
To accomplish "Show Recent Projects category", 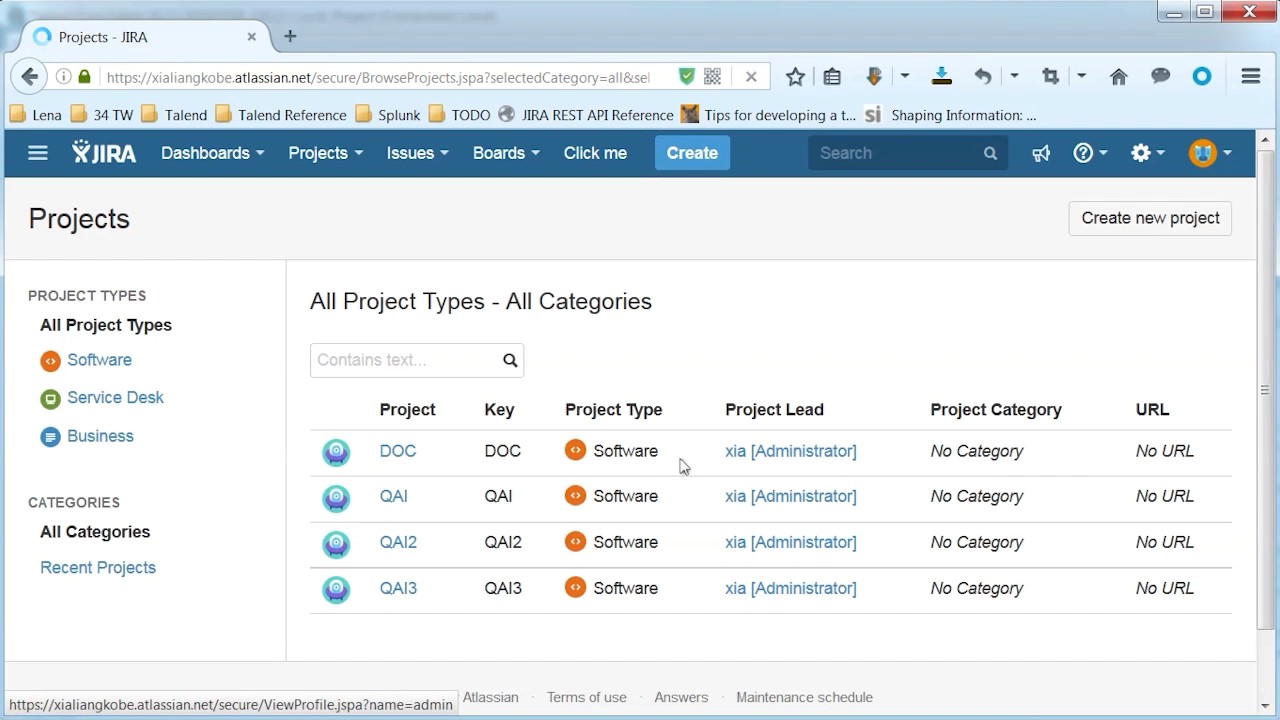I will click(x=98, y=568).
